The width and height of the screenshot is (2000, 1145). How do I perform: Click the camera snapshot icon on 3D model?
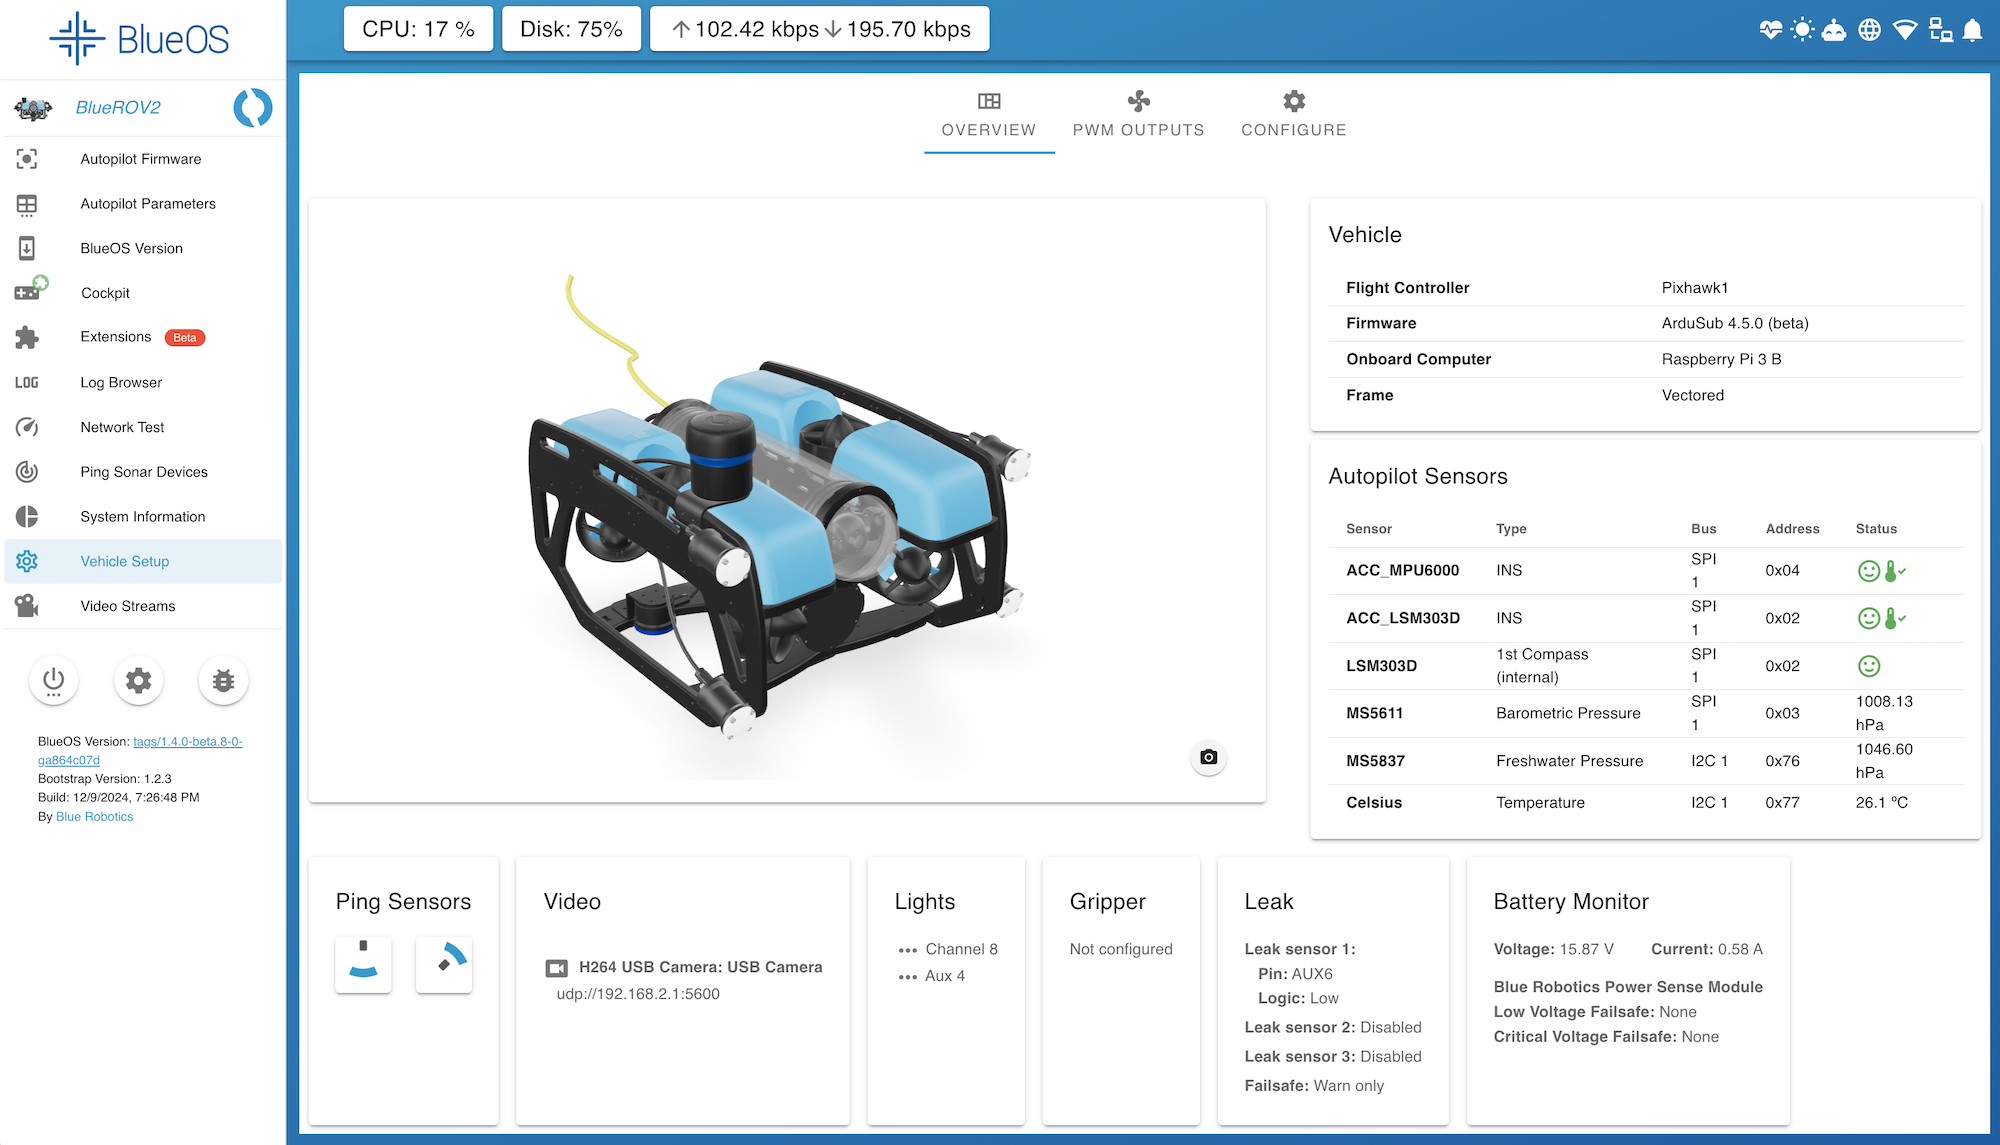click(x=1208, y=757)
